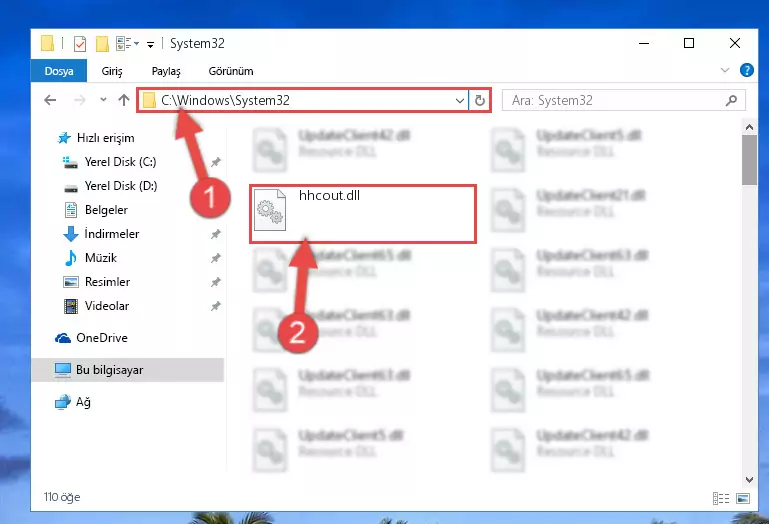Switch to details view in status bar
The height and width of the screenshot is (524, 769).
coord(720,498)
